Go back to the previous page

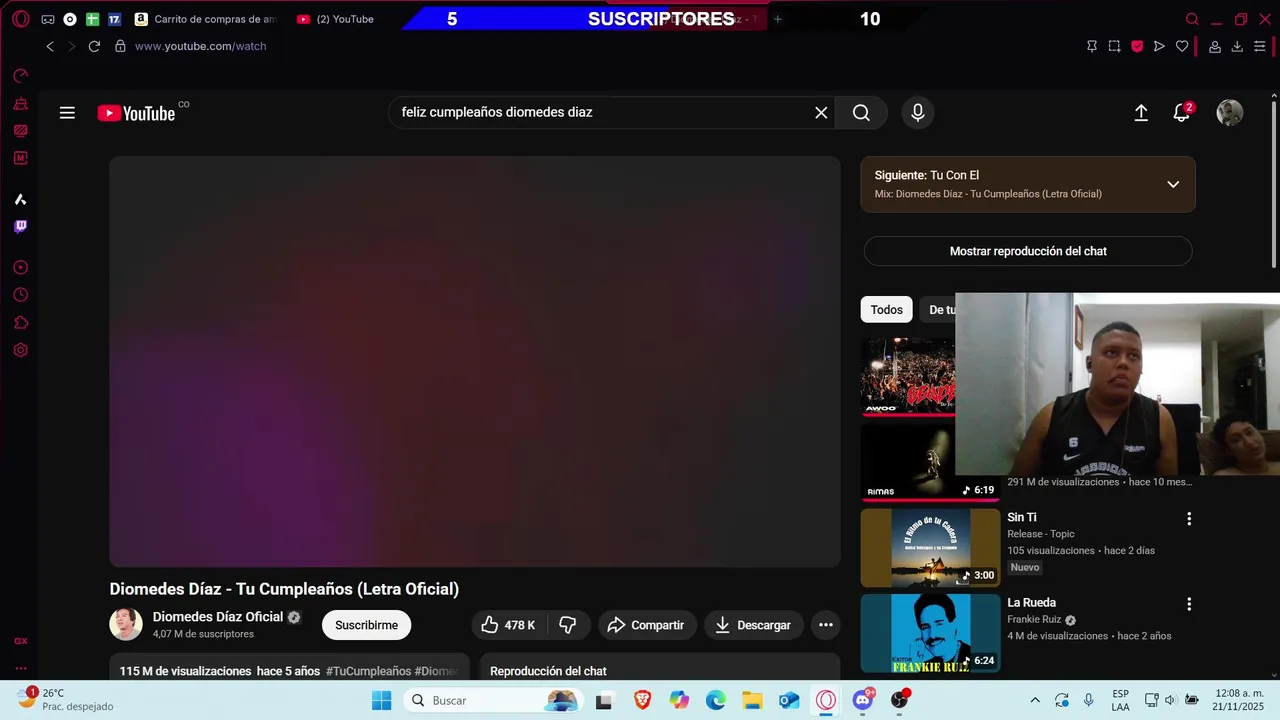pos(50,46)
